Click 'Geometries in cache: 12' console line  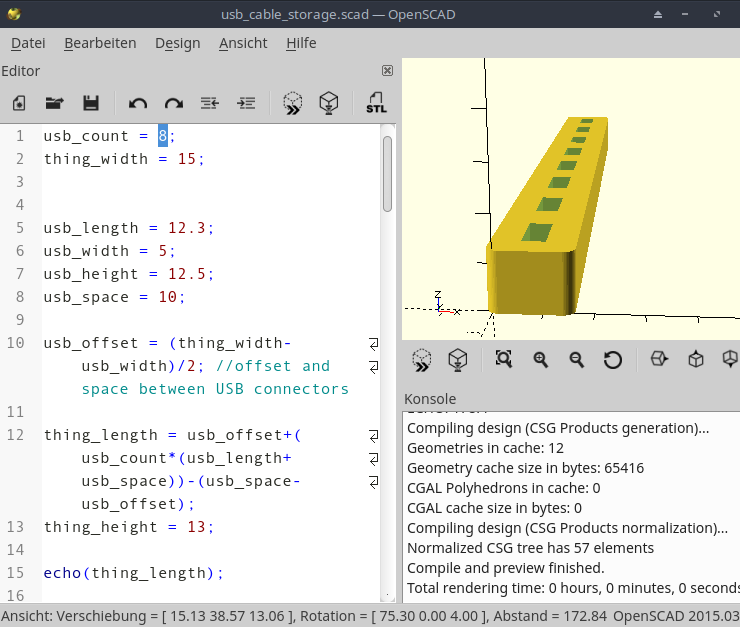coord(485,448)
